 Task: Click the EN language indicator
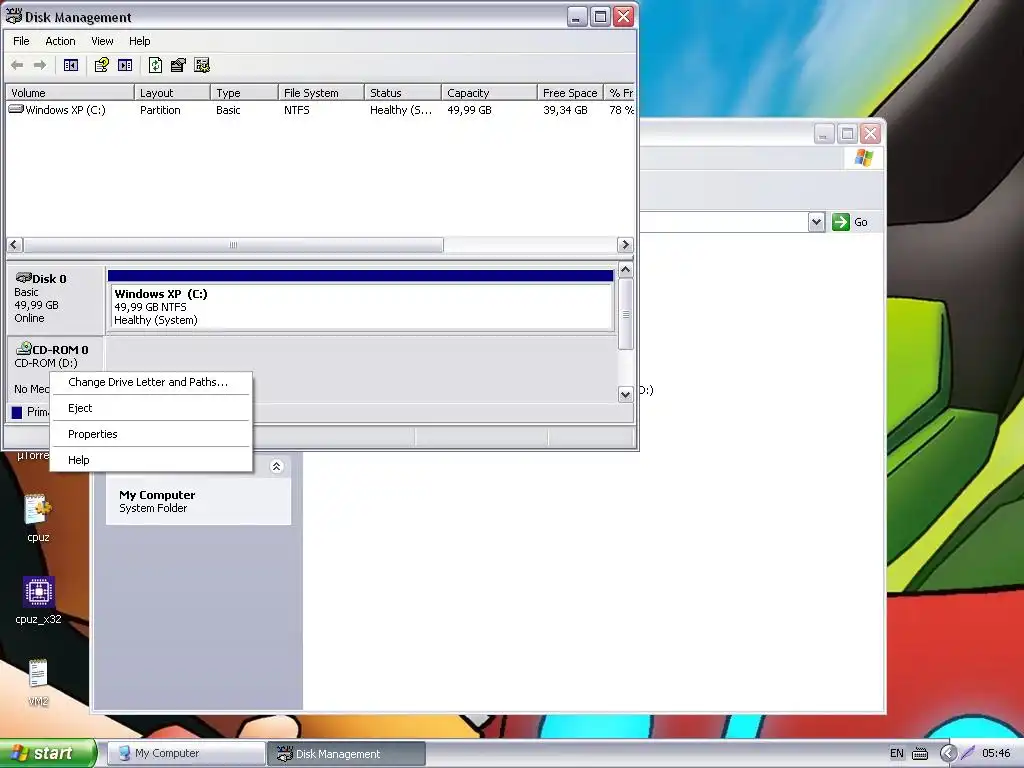(897, 754)
